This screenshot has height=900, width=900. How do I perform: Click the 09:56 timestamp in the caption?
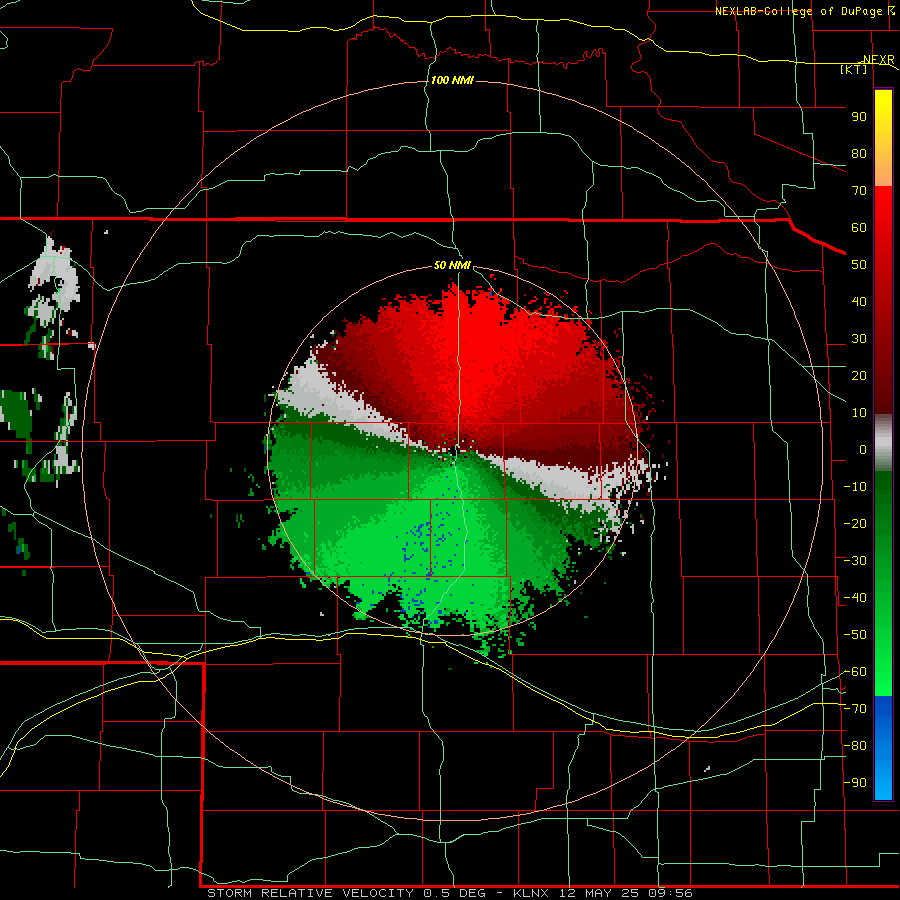[670, 893]
